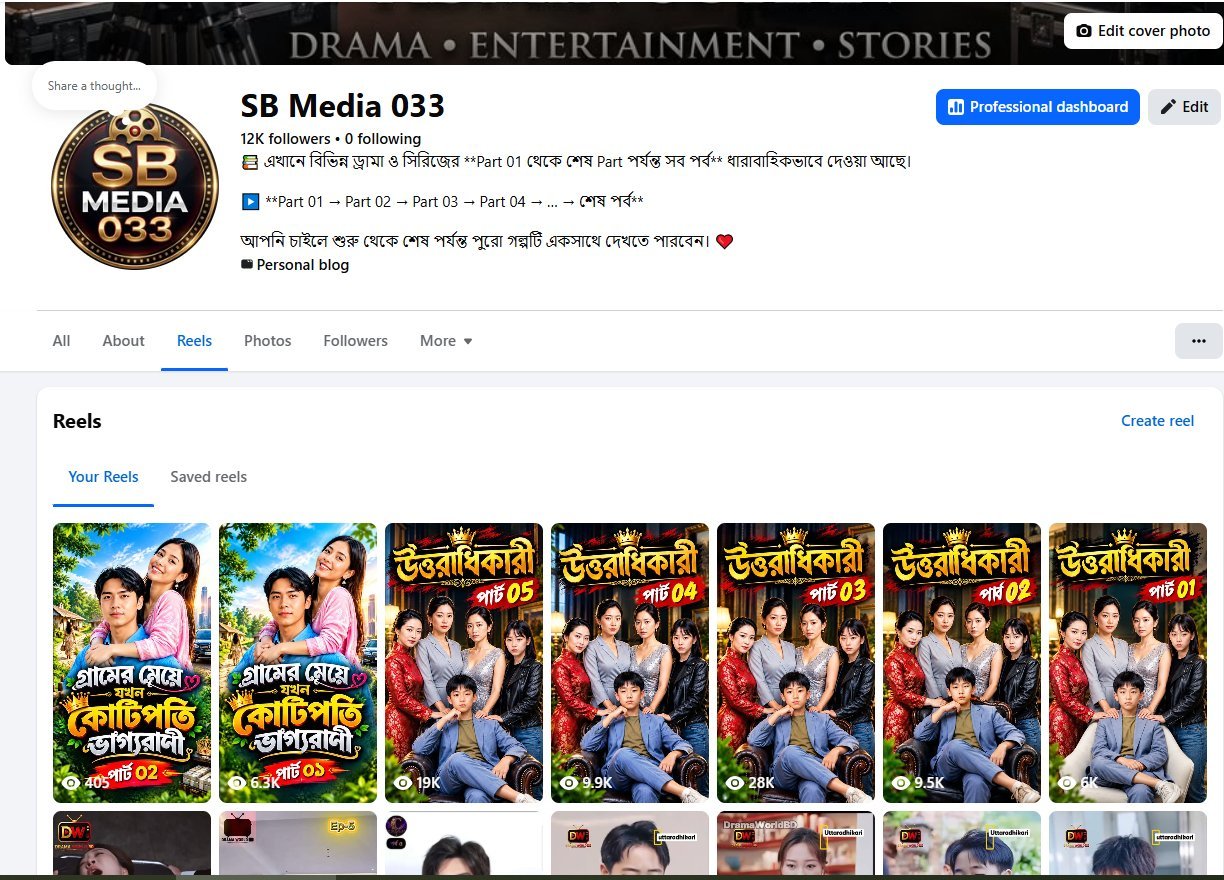Open the reel with 405 views
Screen dimensions: 1224x880
click(x=132, y=662)
